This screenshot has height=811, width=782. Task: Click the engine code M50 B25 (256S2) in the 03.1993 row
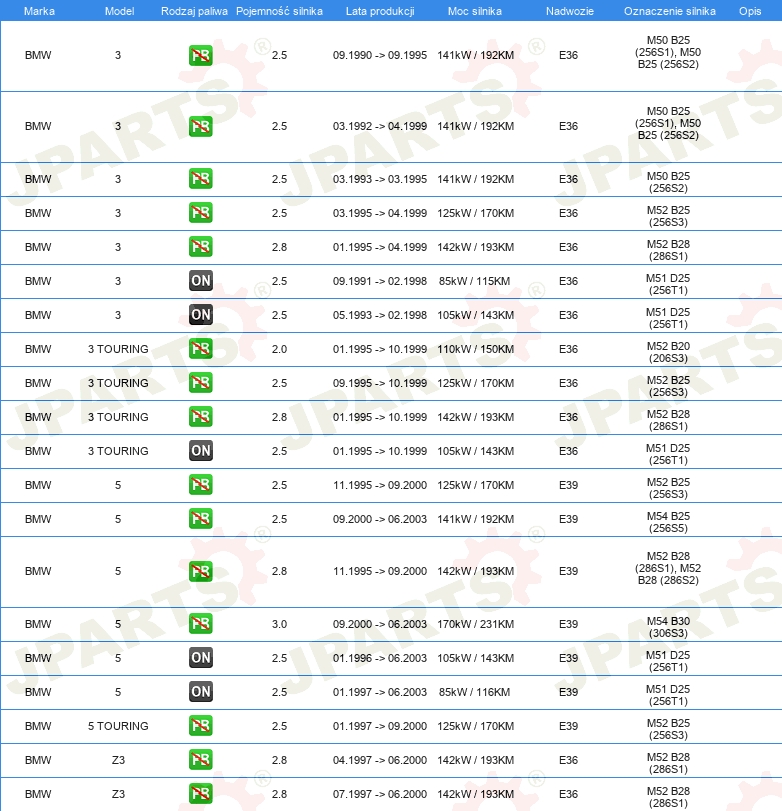(x=668, y=182)
